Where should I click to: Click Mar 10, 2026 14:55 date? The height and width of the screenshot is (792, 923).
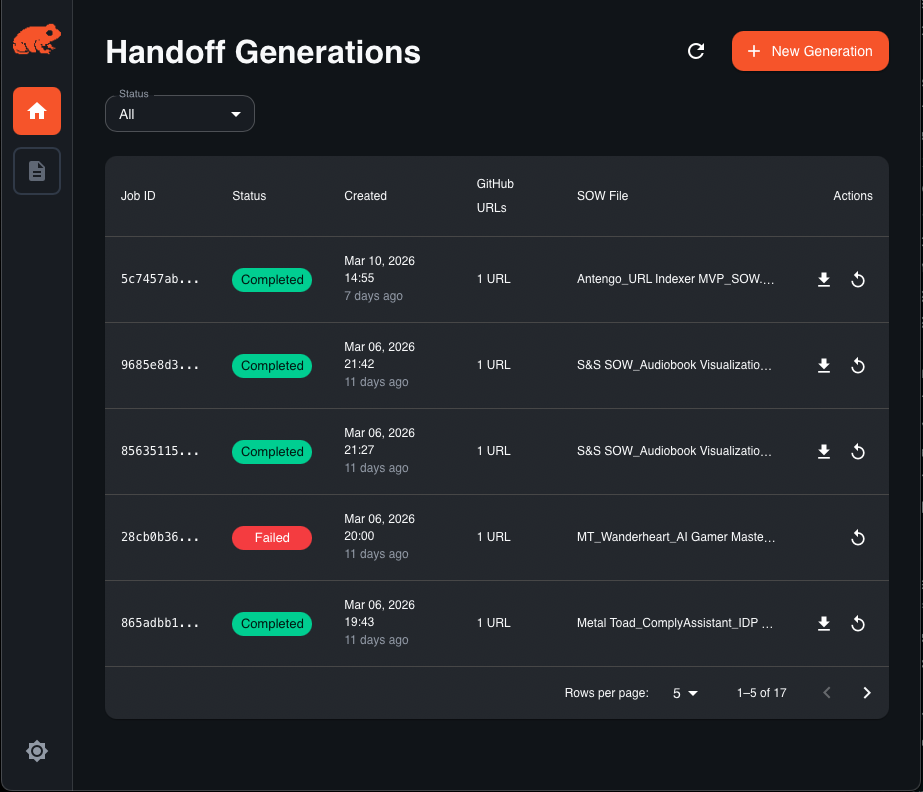pos(379,269)
